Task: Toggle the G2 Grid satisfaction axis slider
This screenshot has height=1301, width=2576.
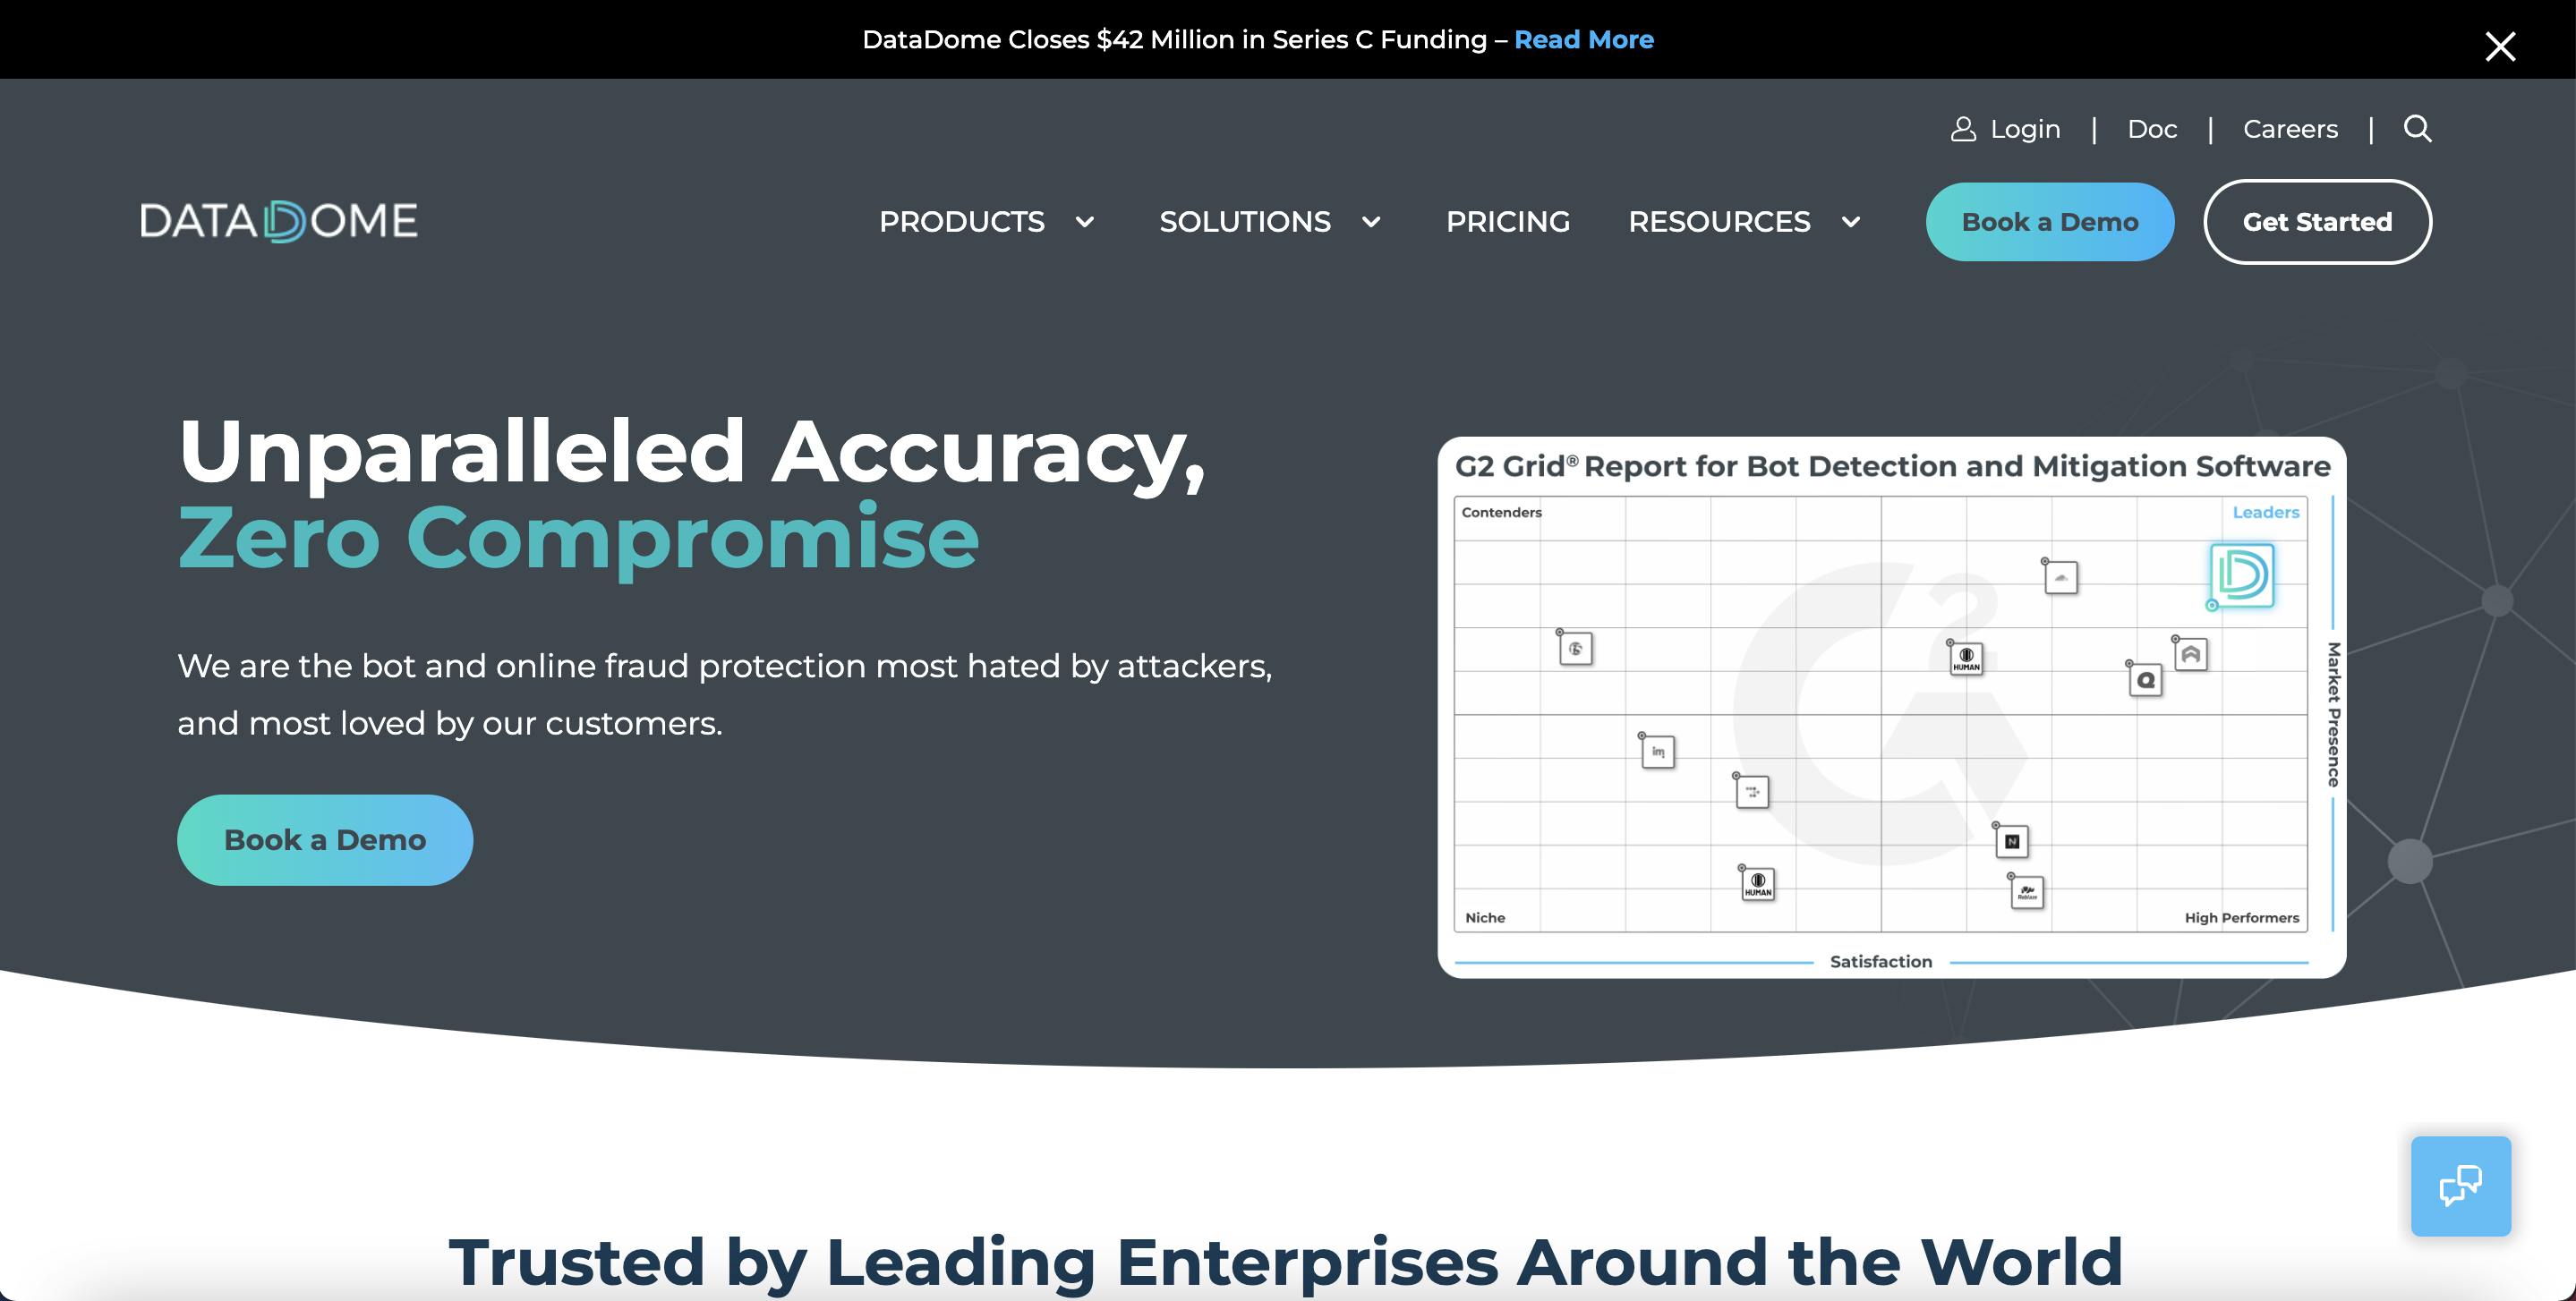Action: (x=1881, y=959)
